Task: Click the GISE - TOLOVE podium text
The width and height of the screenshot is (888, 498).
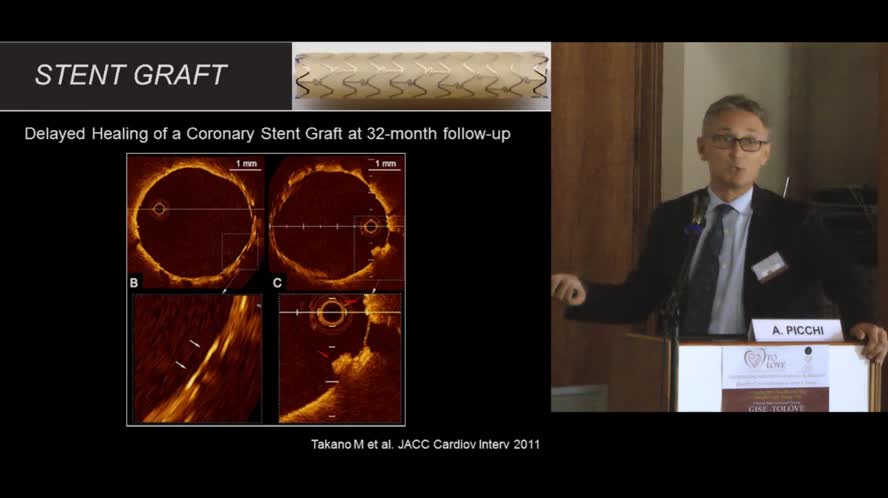Action: [775, 396]
